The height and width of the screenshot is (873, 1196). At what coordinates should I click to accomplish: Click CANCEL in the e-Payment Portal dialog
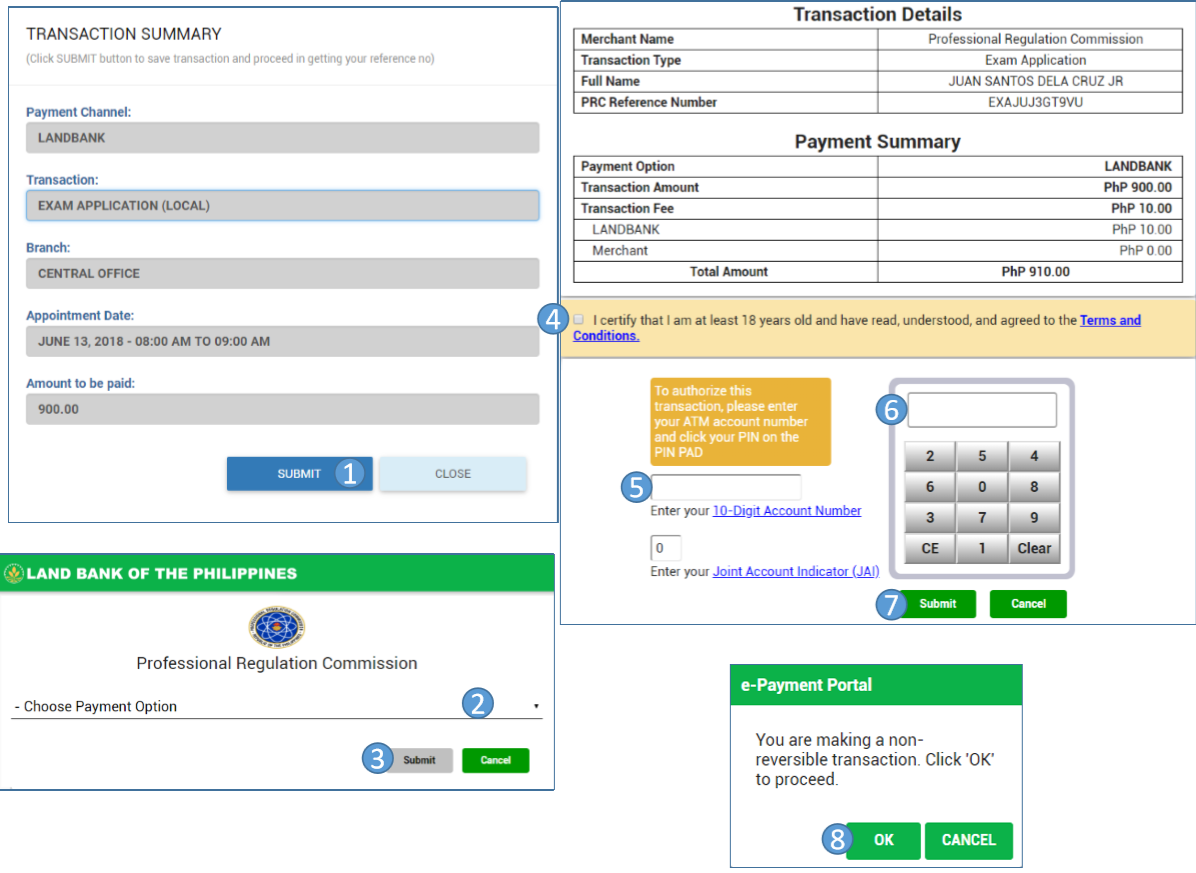coord(969,840)
